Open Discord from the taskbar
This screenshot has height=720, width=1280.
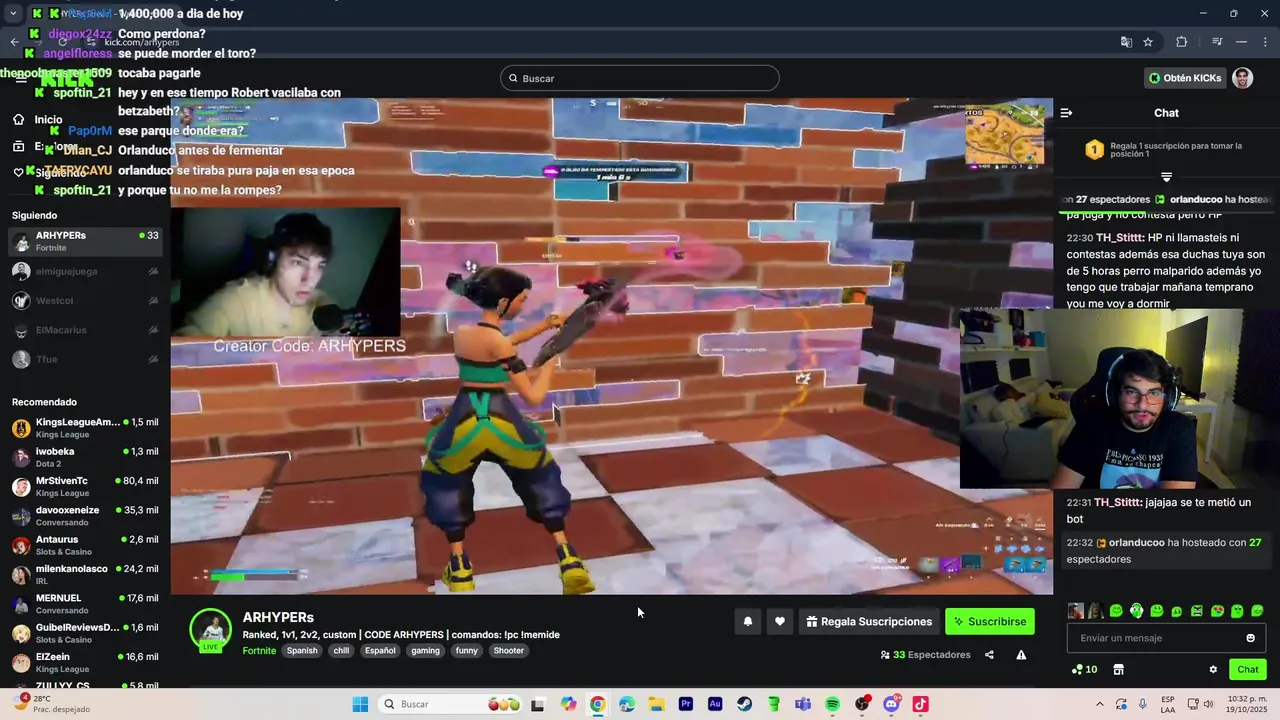coord(891,704)
